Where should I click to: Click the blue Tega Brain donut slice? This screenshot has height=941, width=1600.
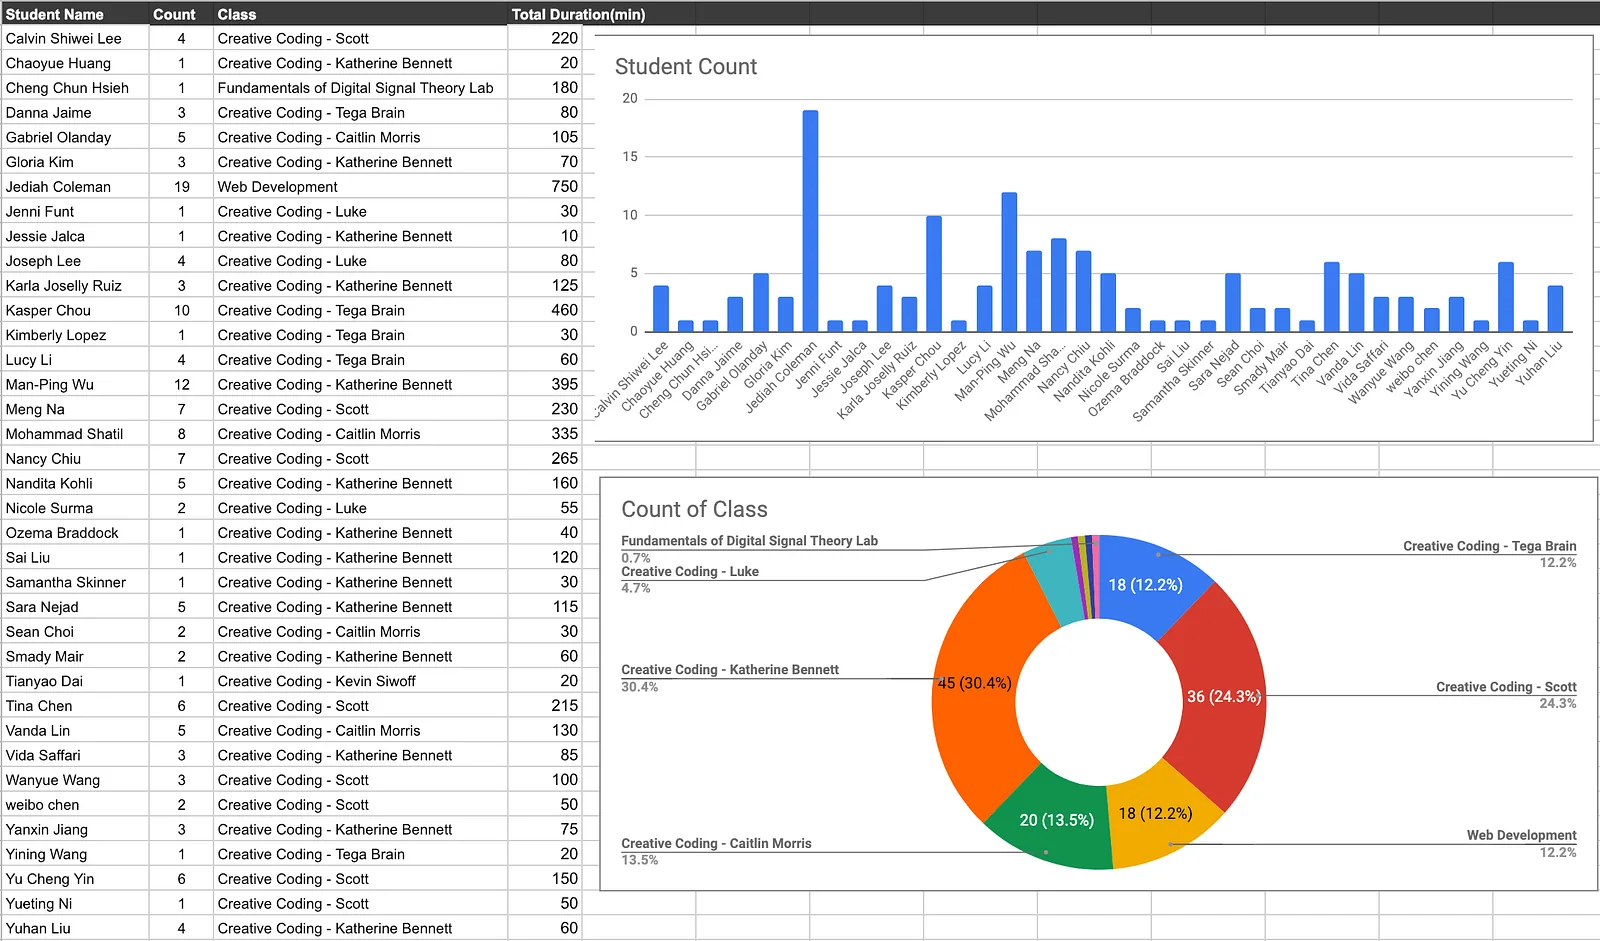point(1146,585)
